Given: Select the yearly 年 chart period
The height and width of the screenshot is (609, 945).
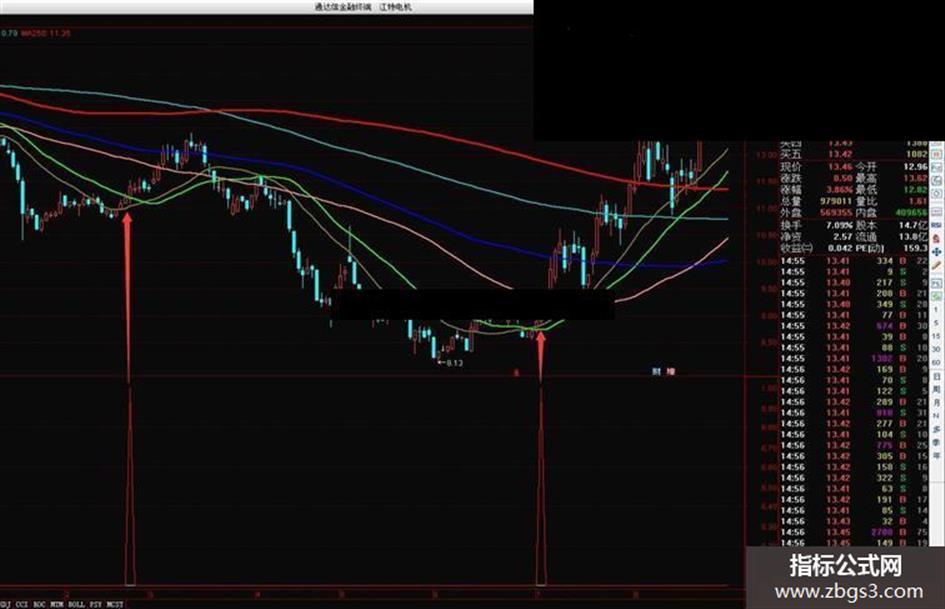Looking at the screenshot, I should (x=936, y=455).
